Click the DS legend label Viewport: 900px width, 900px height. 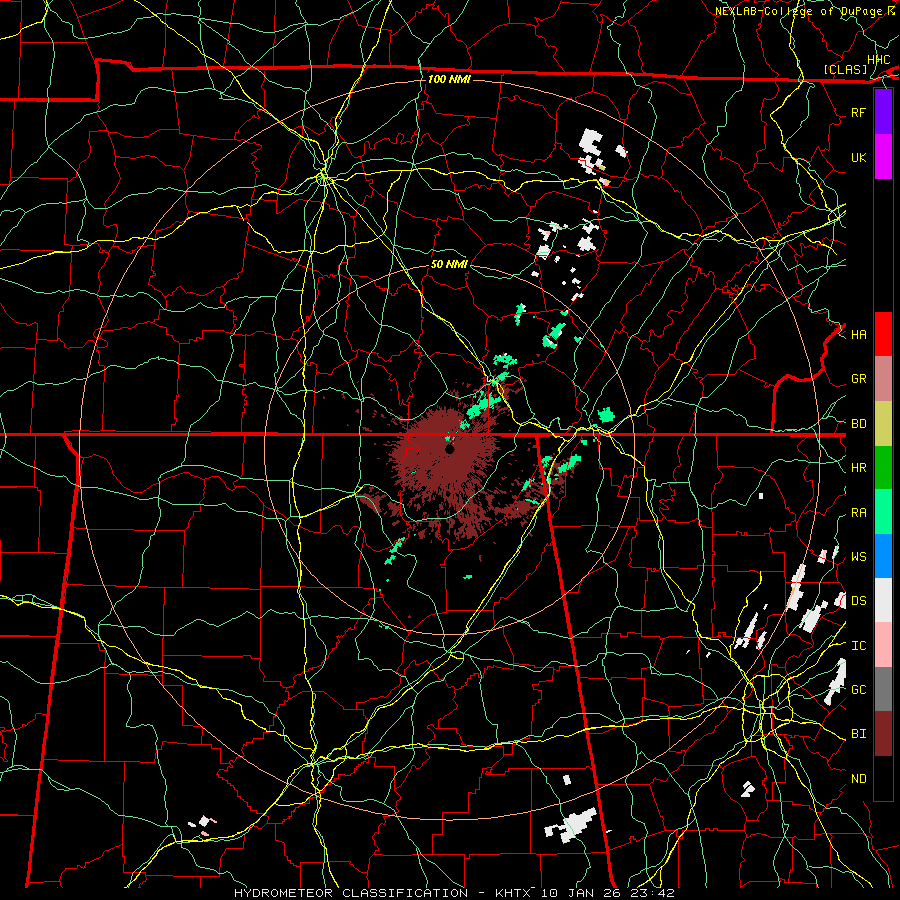[x=858, y=600]
